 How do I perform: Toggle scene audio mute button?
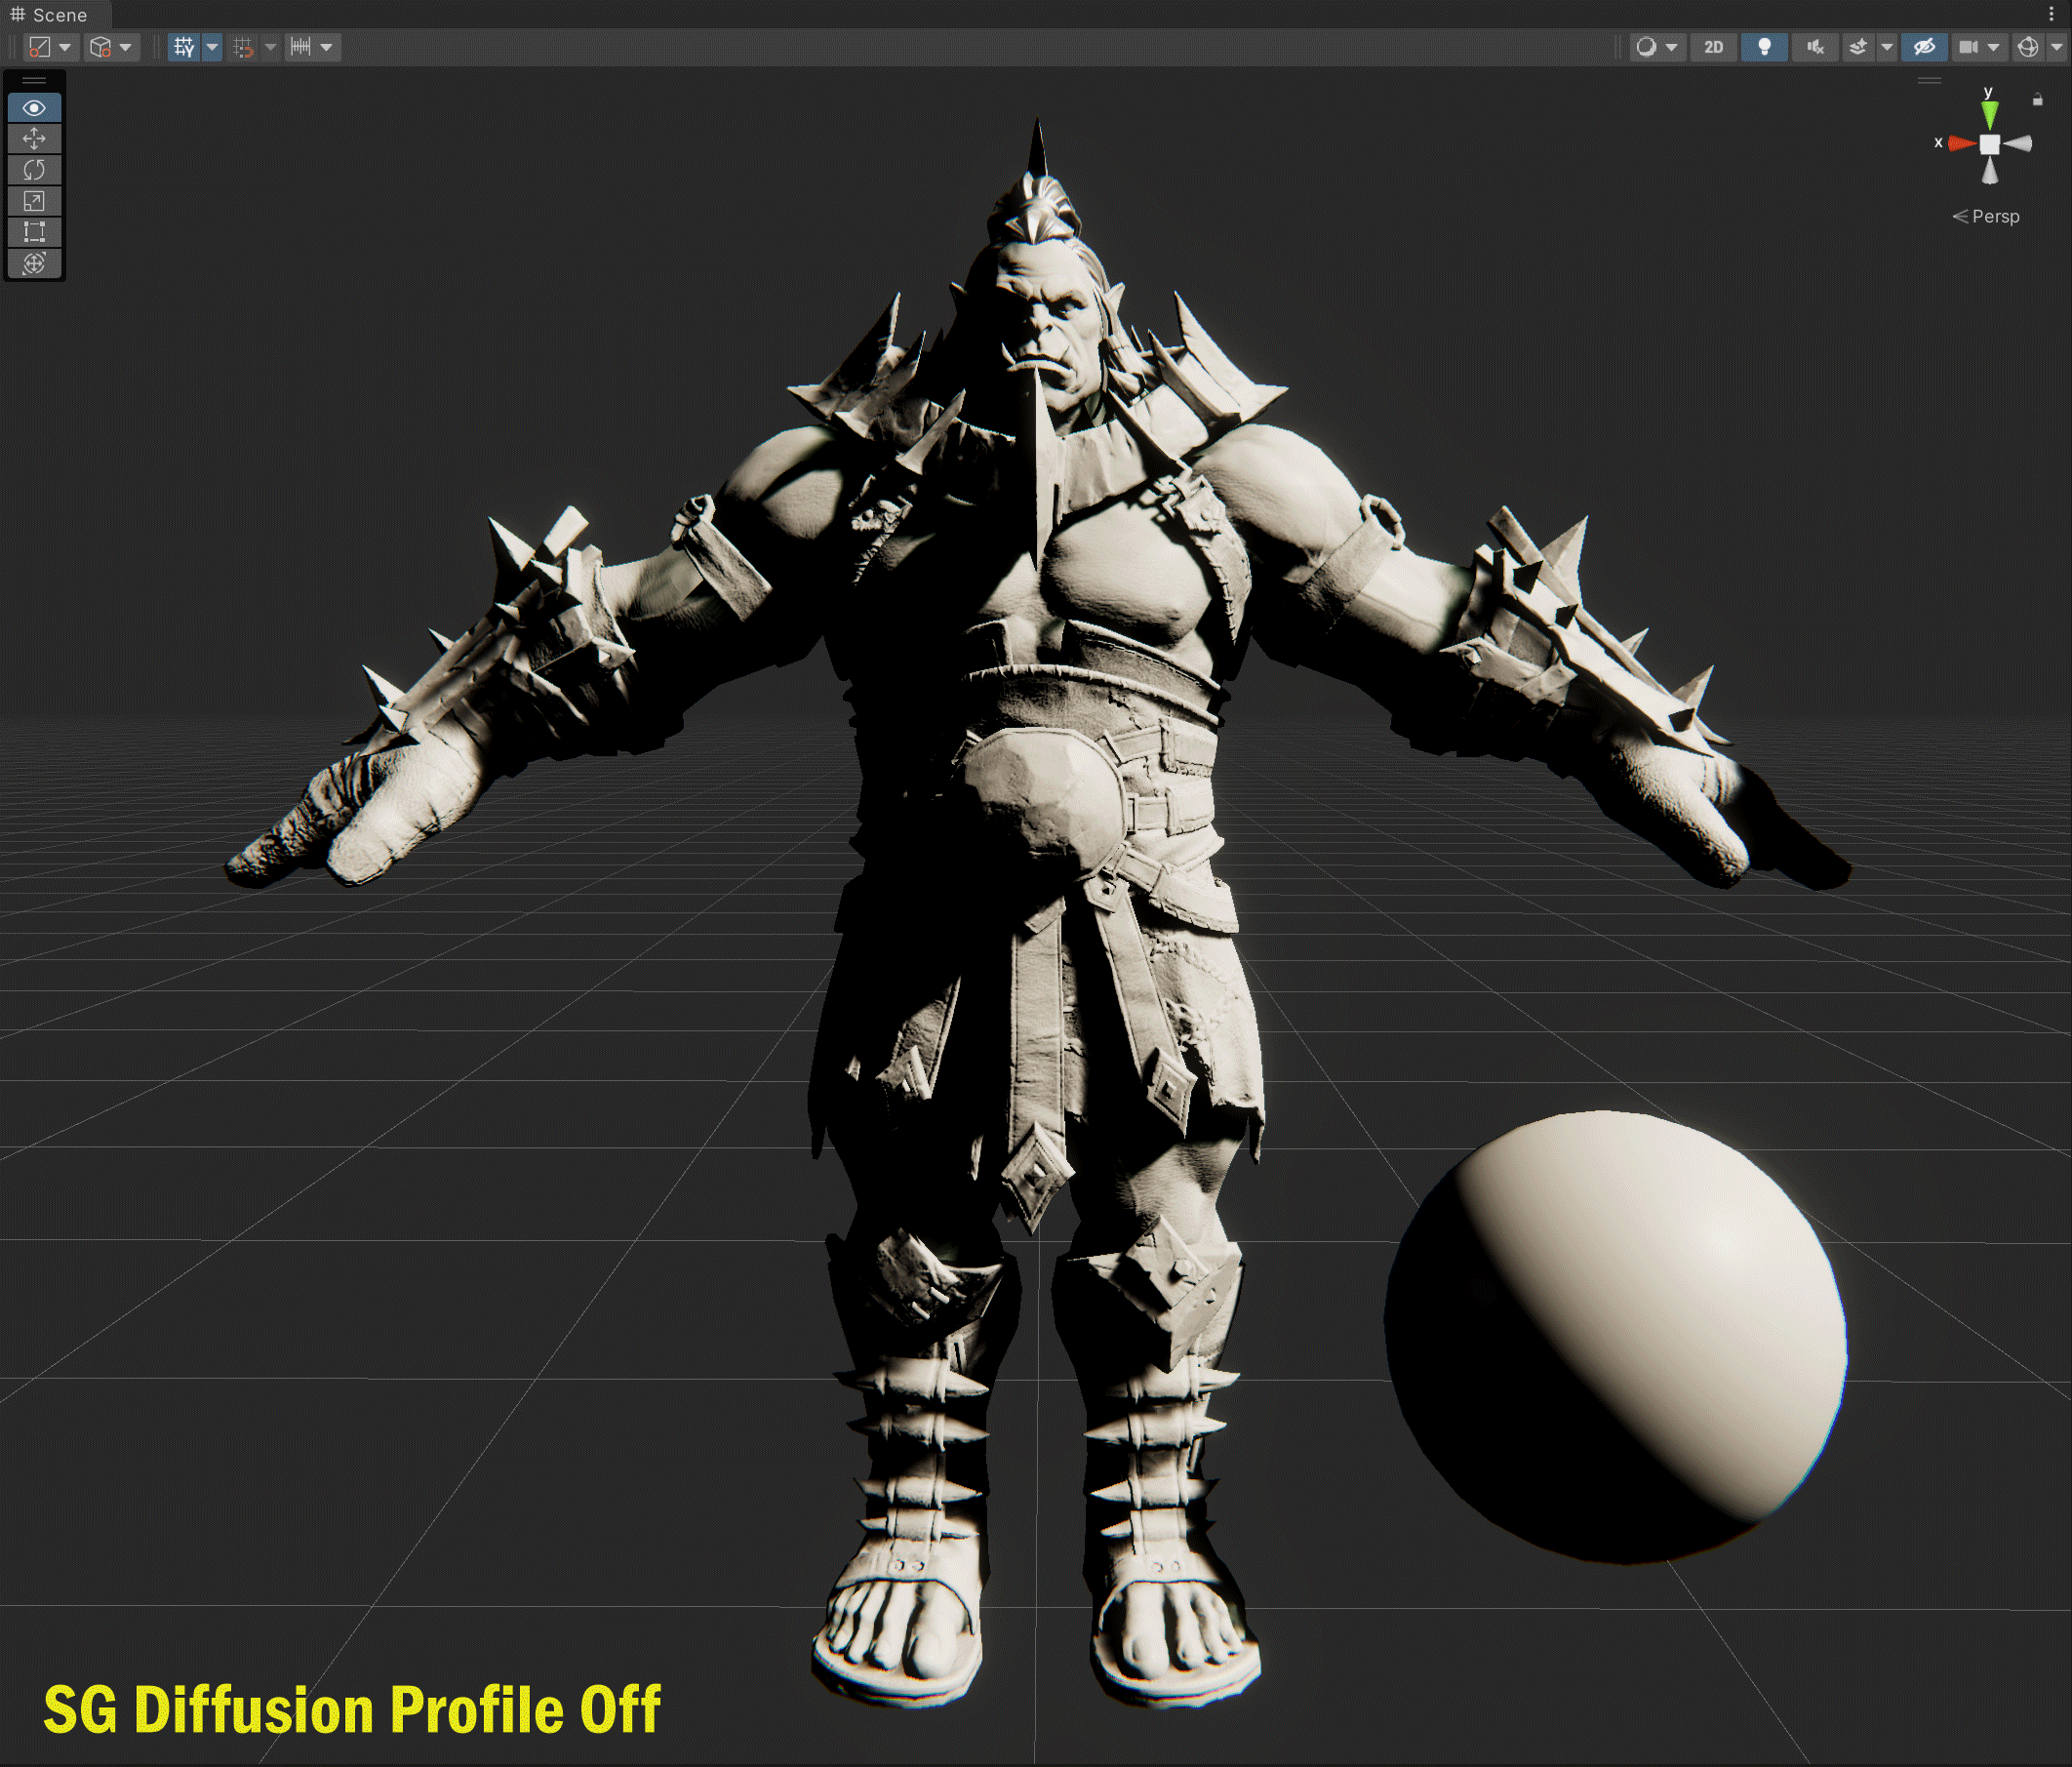(x=1815, y=47)
